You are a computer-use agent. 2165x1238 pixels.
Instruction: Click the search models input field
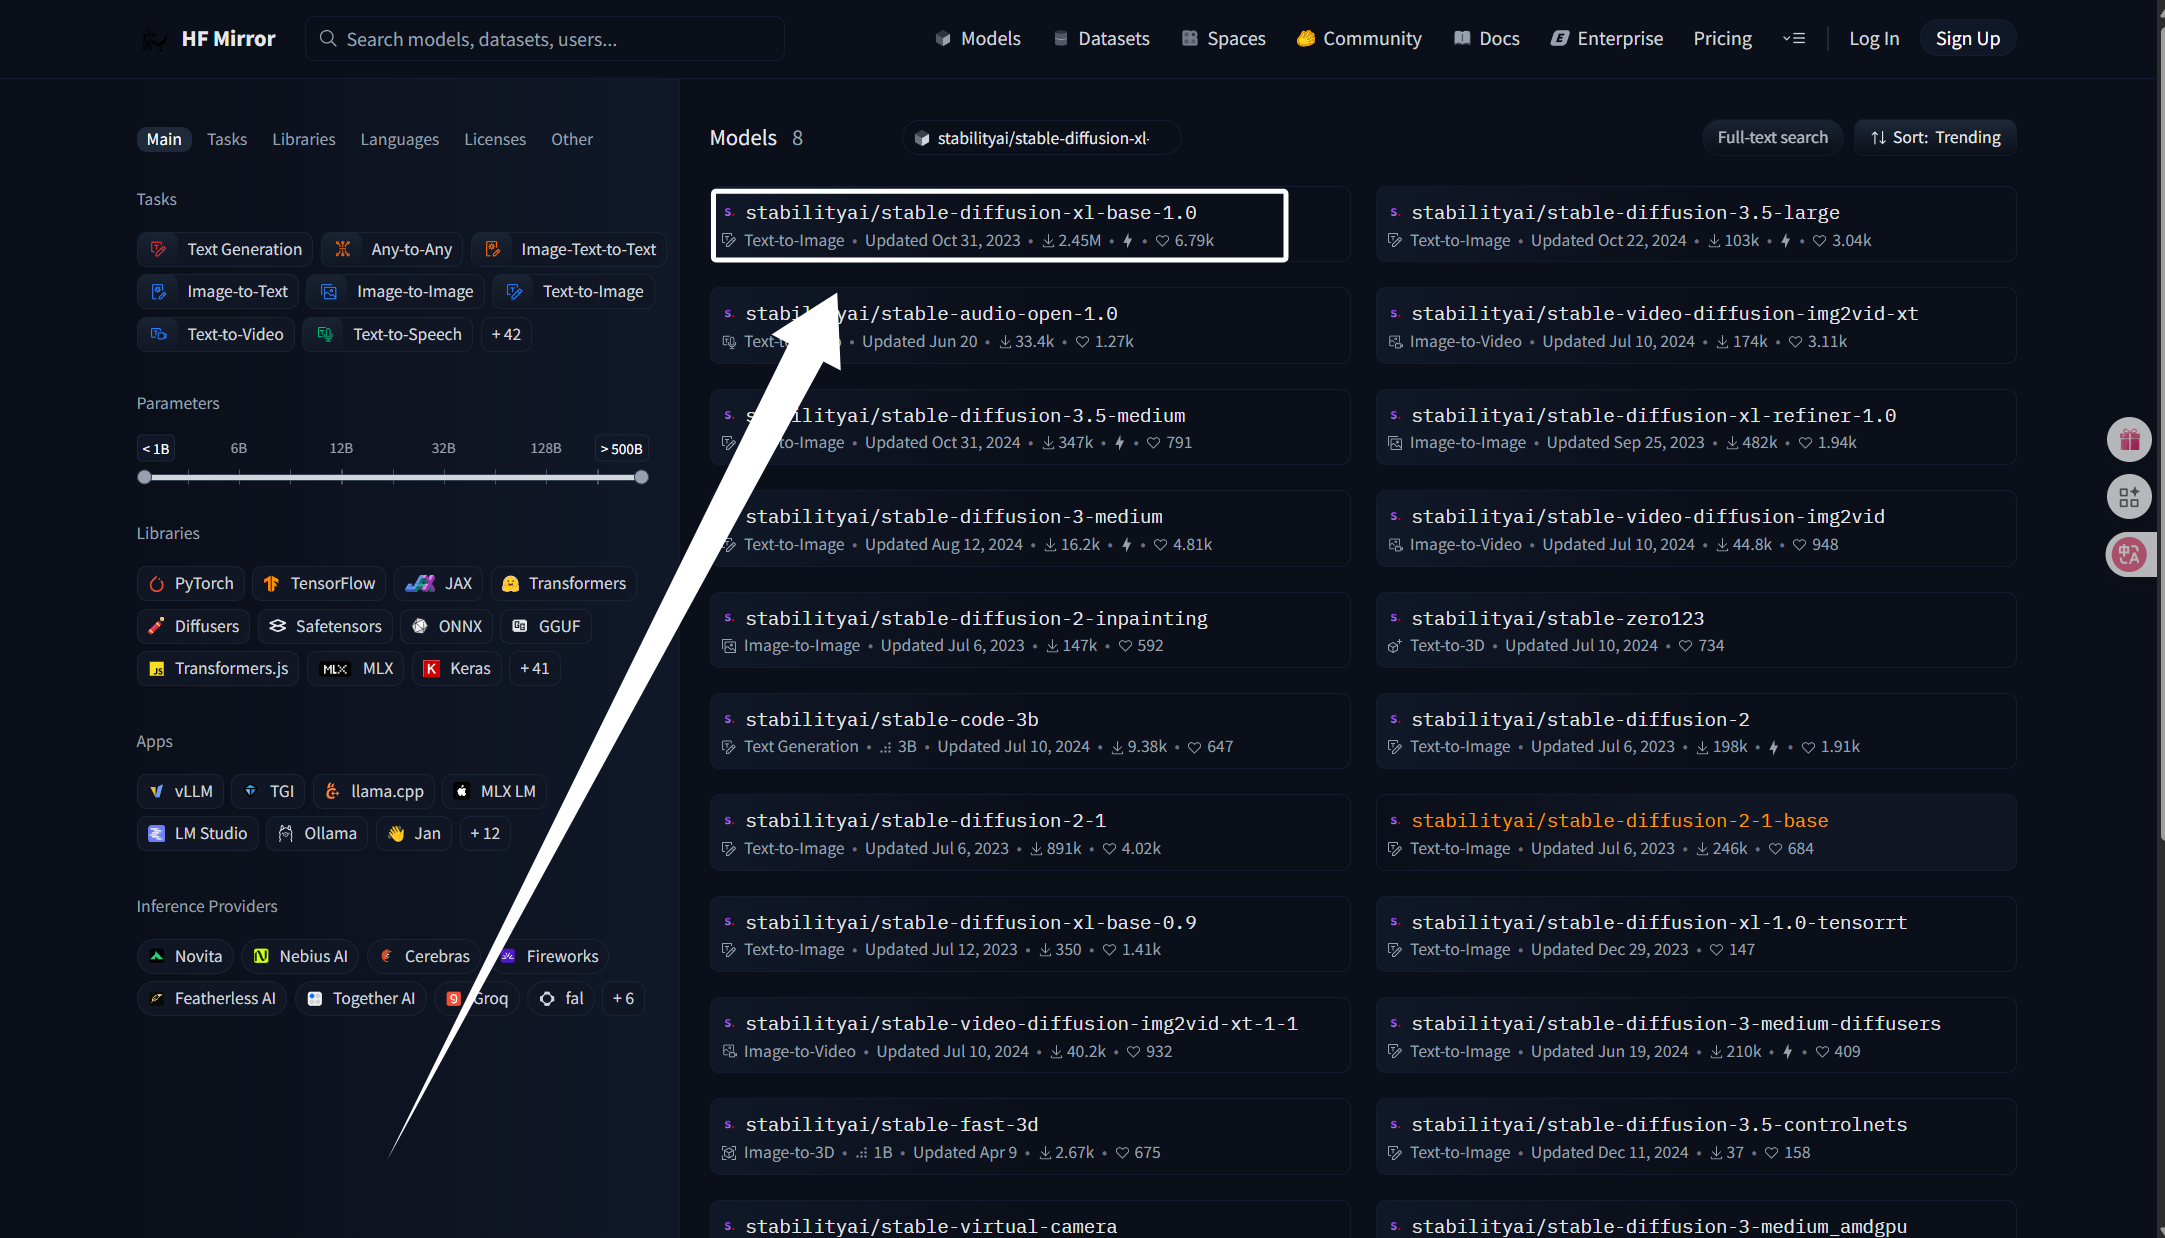click(x=545, y=39)
